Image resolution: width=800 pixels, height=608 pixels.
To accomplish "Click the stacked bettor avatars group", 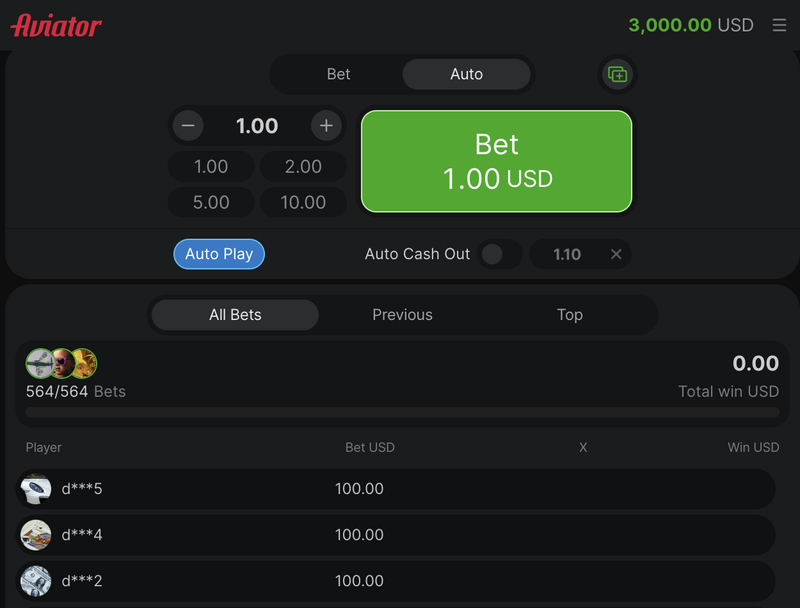I will click(x=61, y=363).
